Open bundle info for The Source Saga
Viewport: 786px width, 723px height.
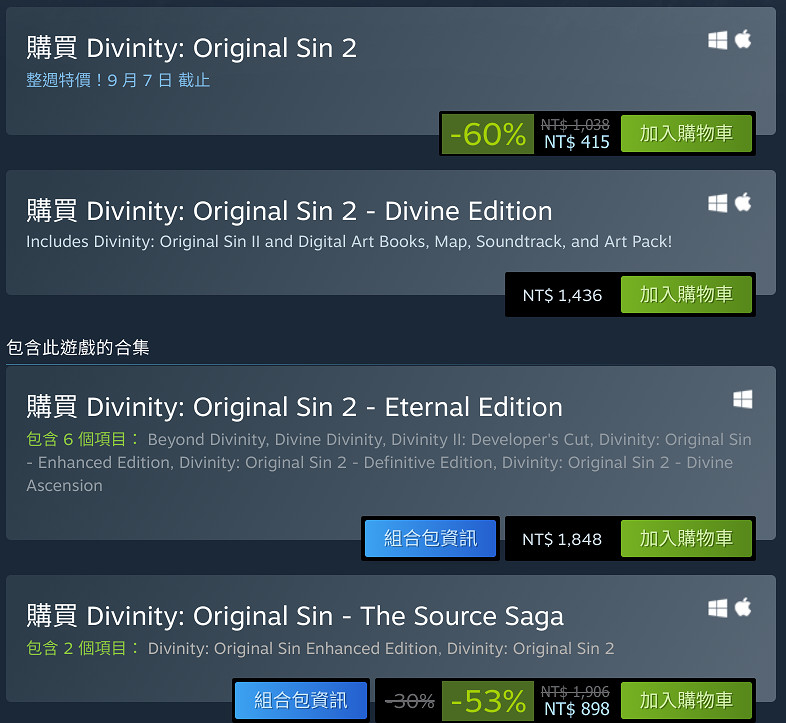[301, 701]
